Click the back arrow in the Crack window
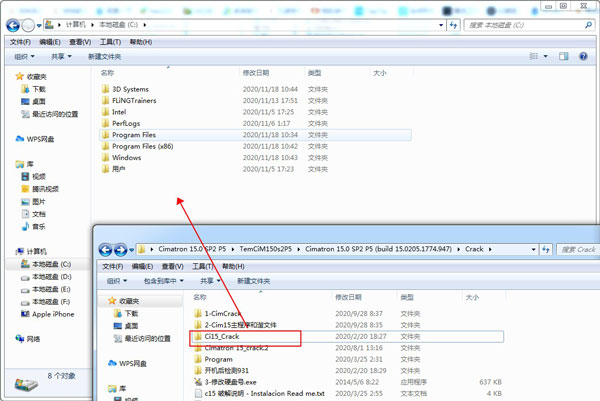This screenshot has width=600, height=401. (x=106, y=250)
